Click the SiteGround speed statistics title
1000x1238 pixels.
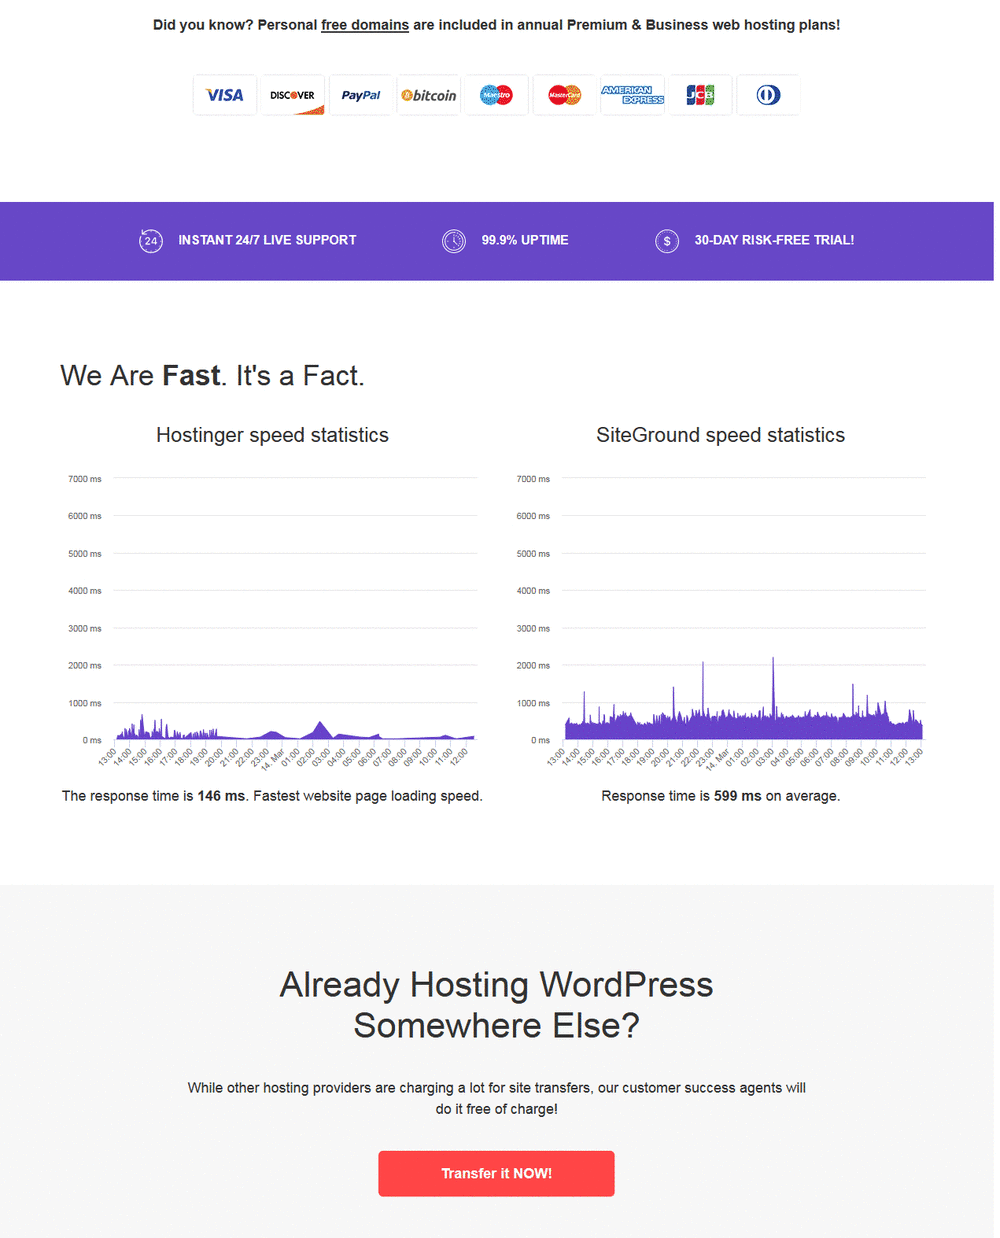click(x=720, y=435)
